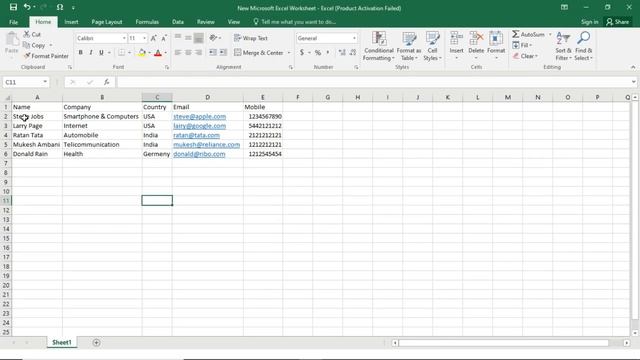Decrease font size with the small A icon
Viewport: 640px width, 360px height.
click(164, 38)
